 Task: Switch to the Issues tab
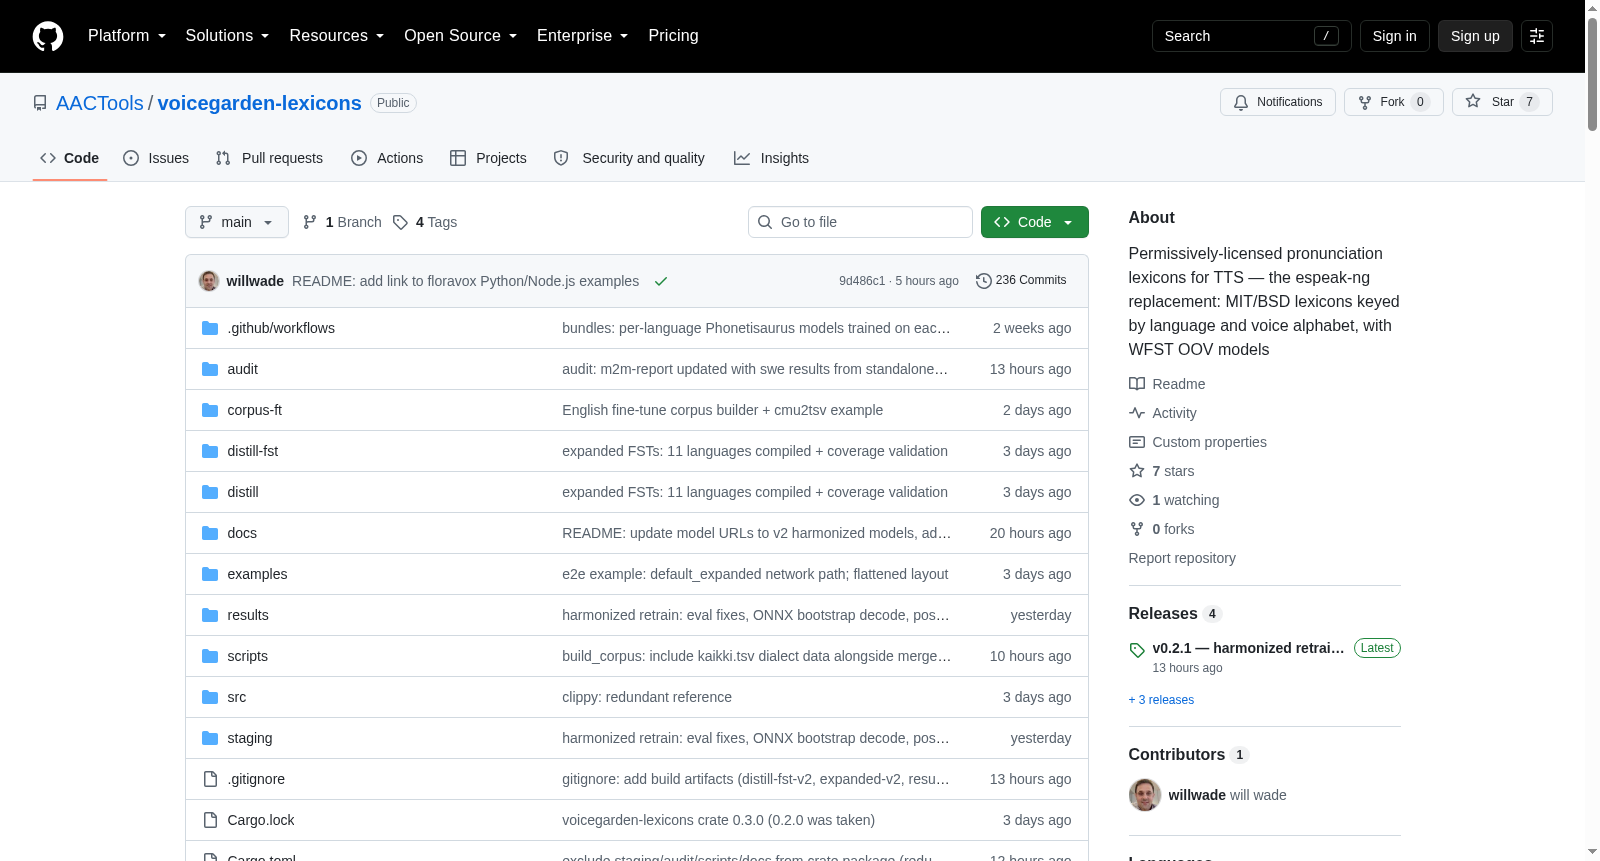pyautogui.click(x=156, y=158)
